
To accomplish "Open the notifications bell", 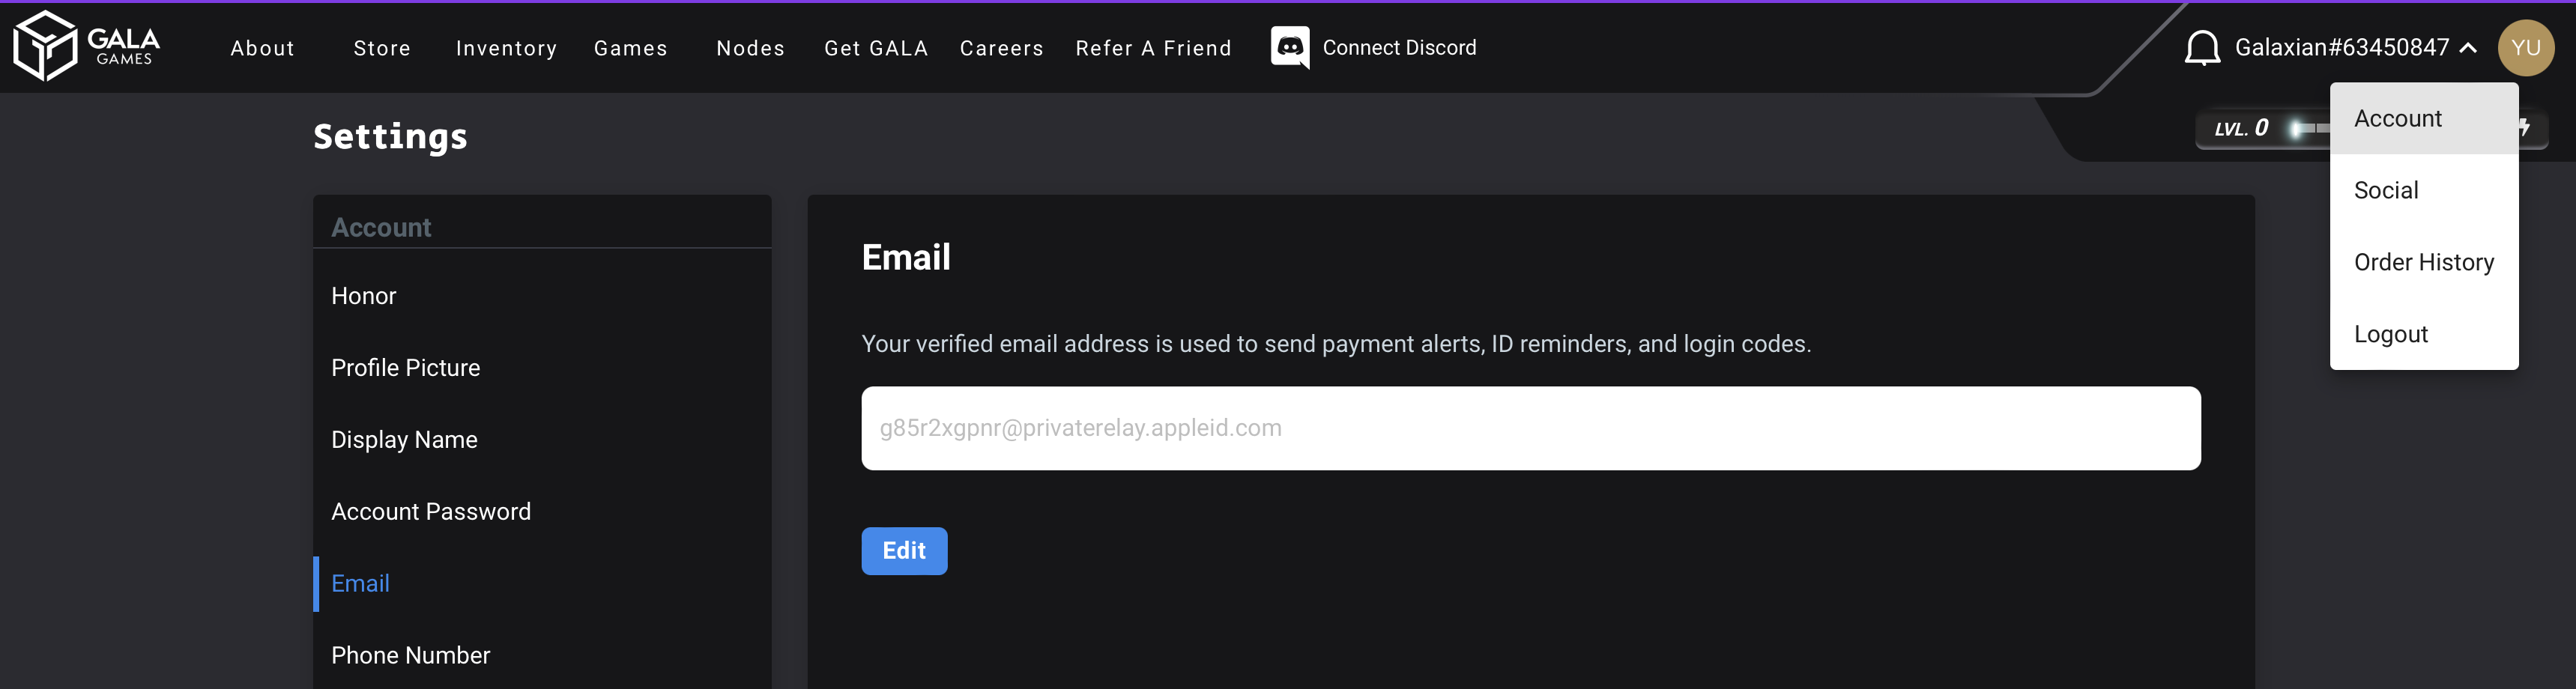I will [2201, 48].
